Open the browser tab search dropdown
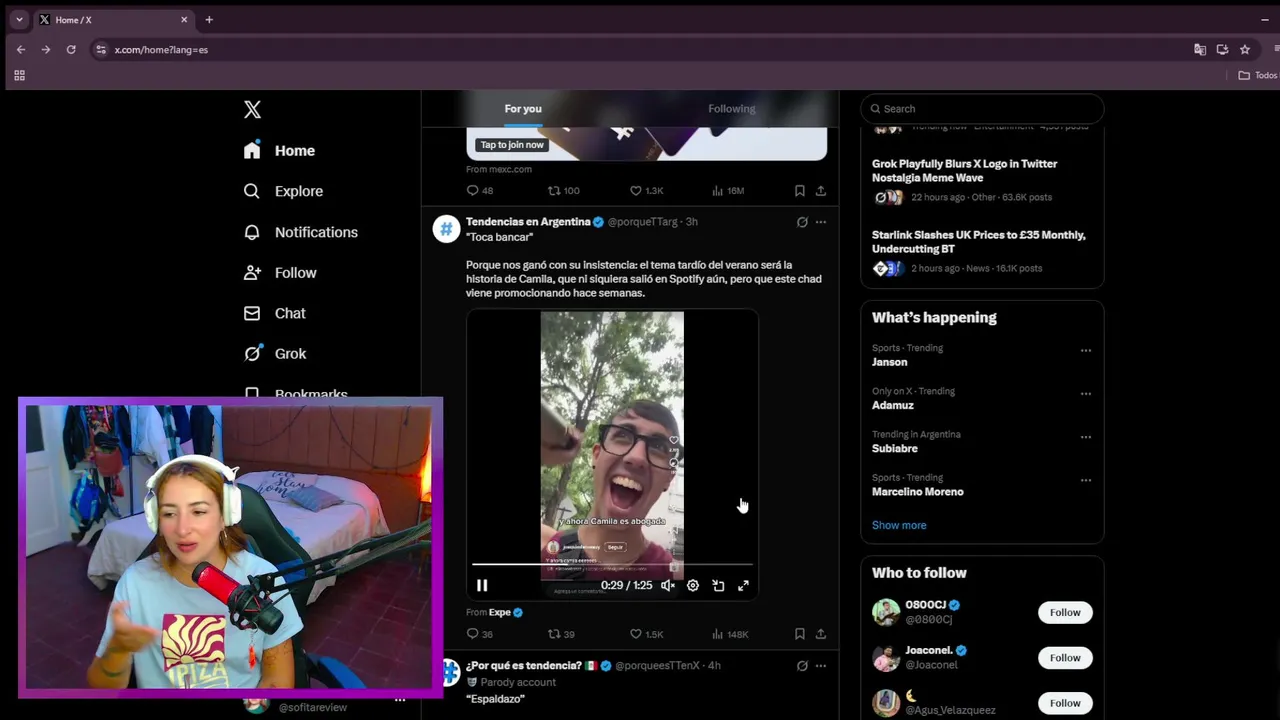 (19, 20)
